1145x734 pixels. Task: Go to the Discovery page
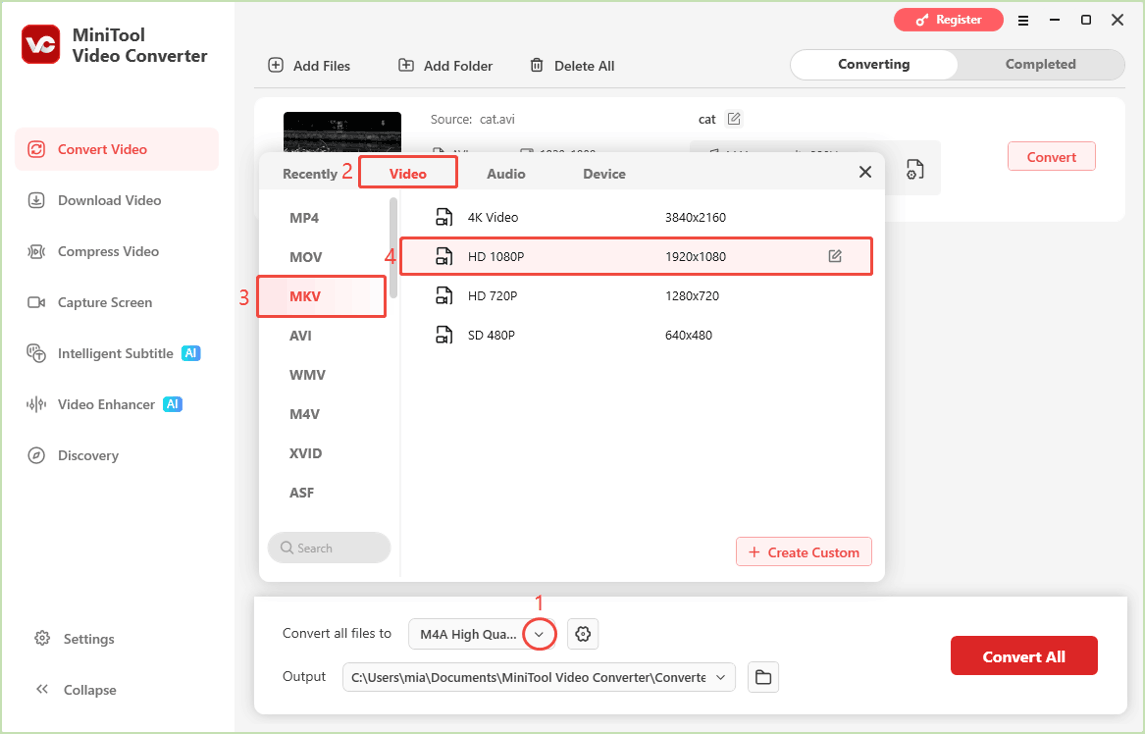[x=73, y=456]
